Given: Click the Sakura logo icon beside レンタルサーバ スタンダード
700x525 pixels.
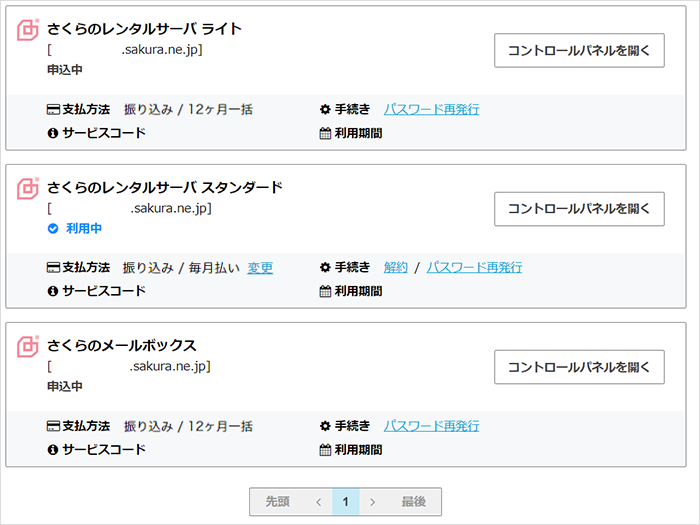Looking at the screenshot, I should 28,188.
